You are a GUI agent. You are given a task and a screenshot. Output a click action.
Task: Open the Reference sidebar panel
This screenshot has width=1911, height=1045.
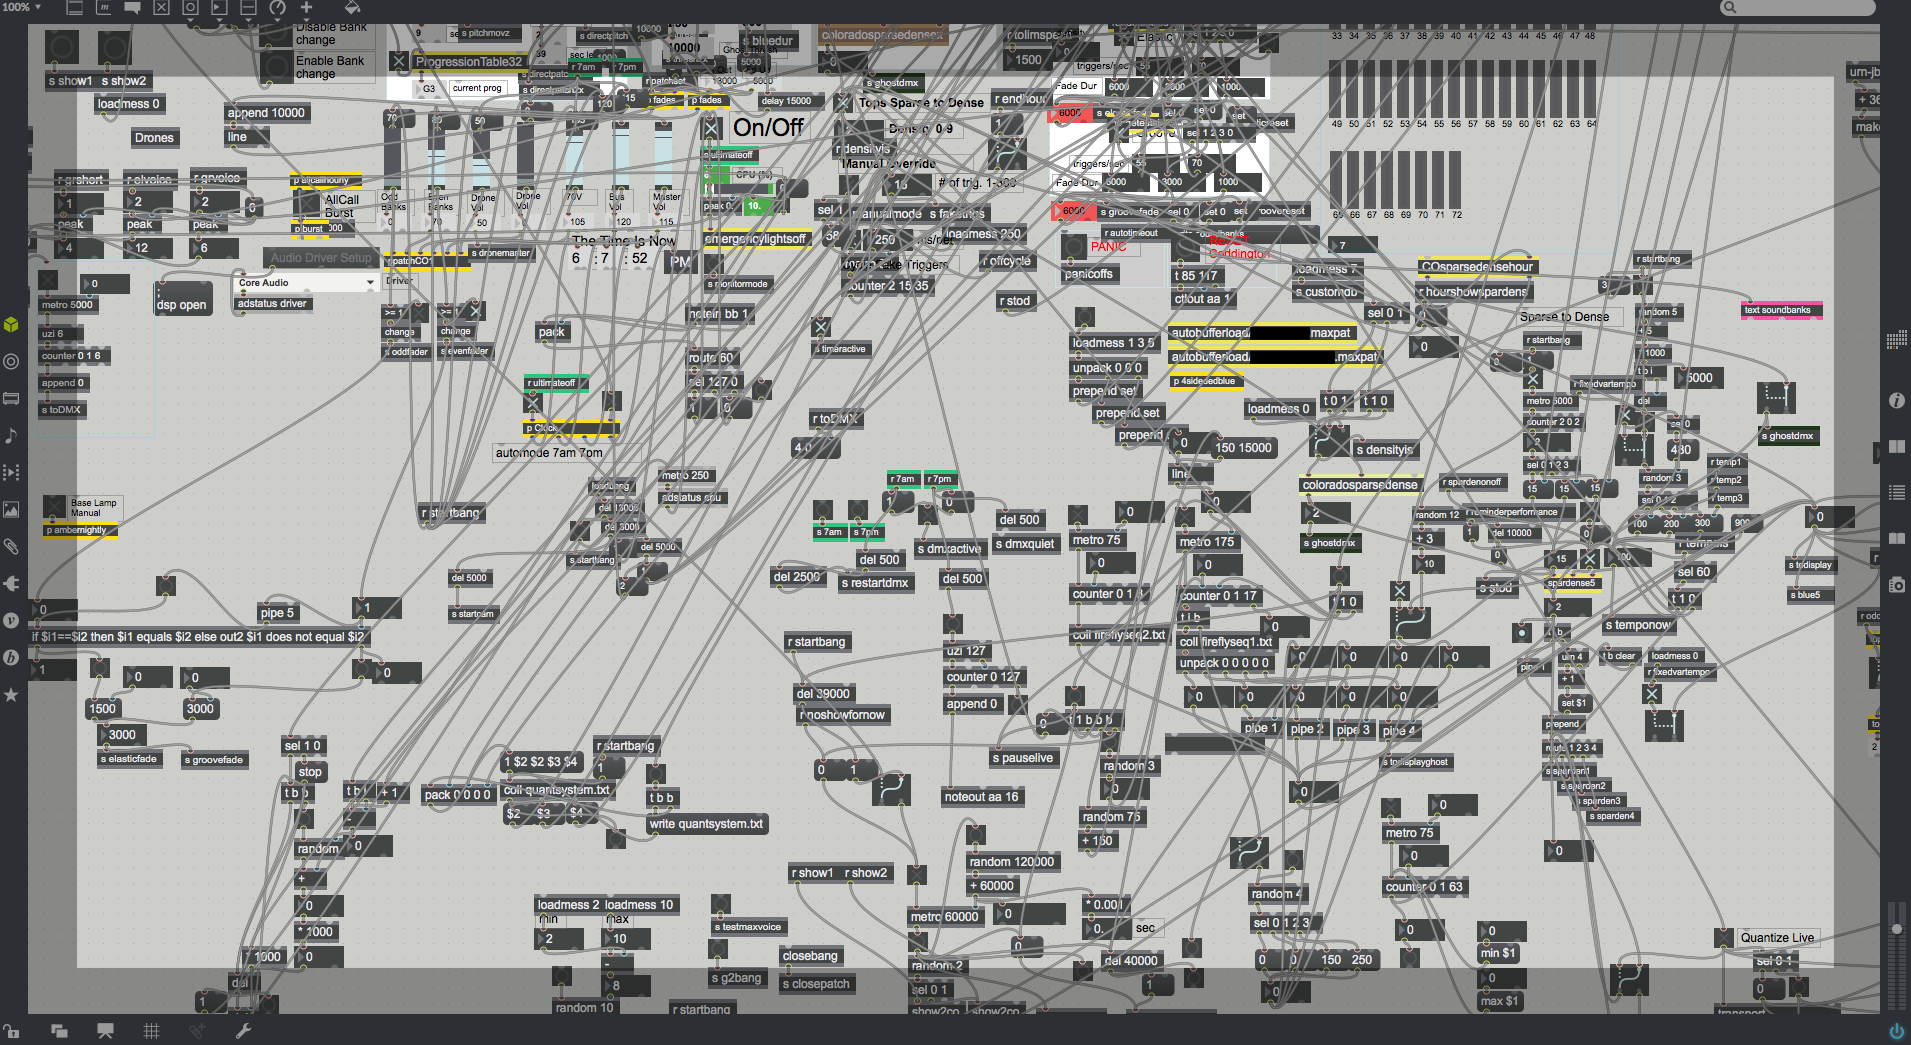(1896, 446)
